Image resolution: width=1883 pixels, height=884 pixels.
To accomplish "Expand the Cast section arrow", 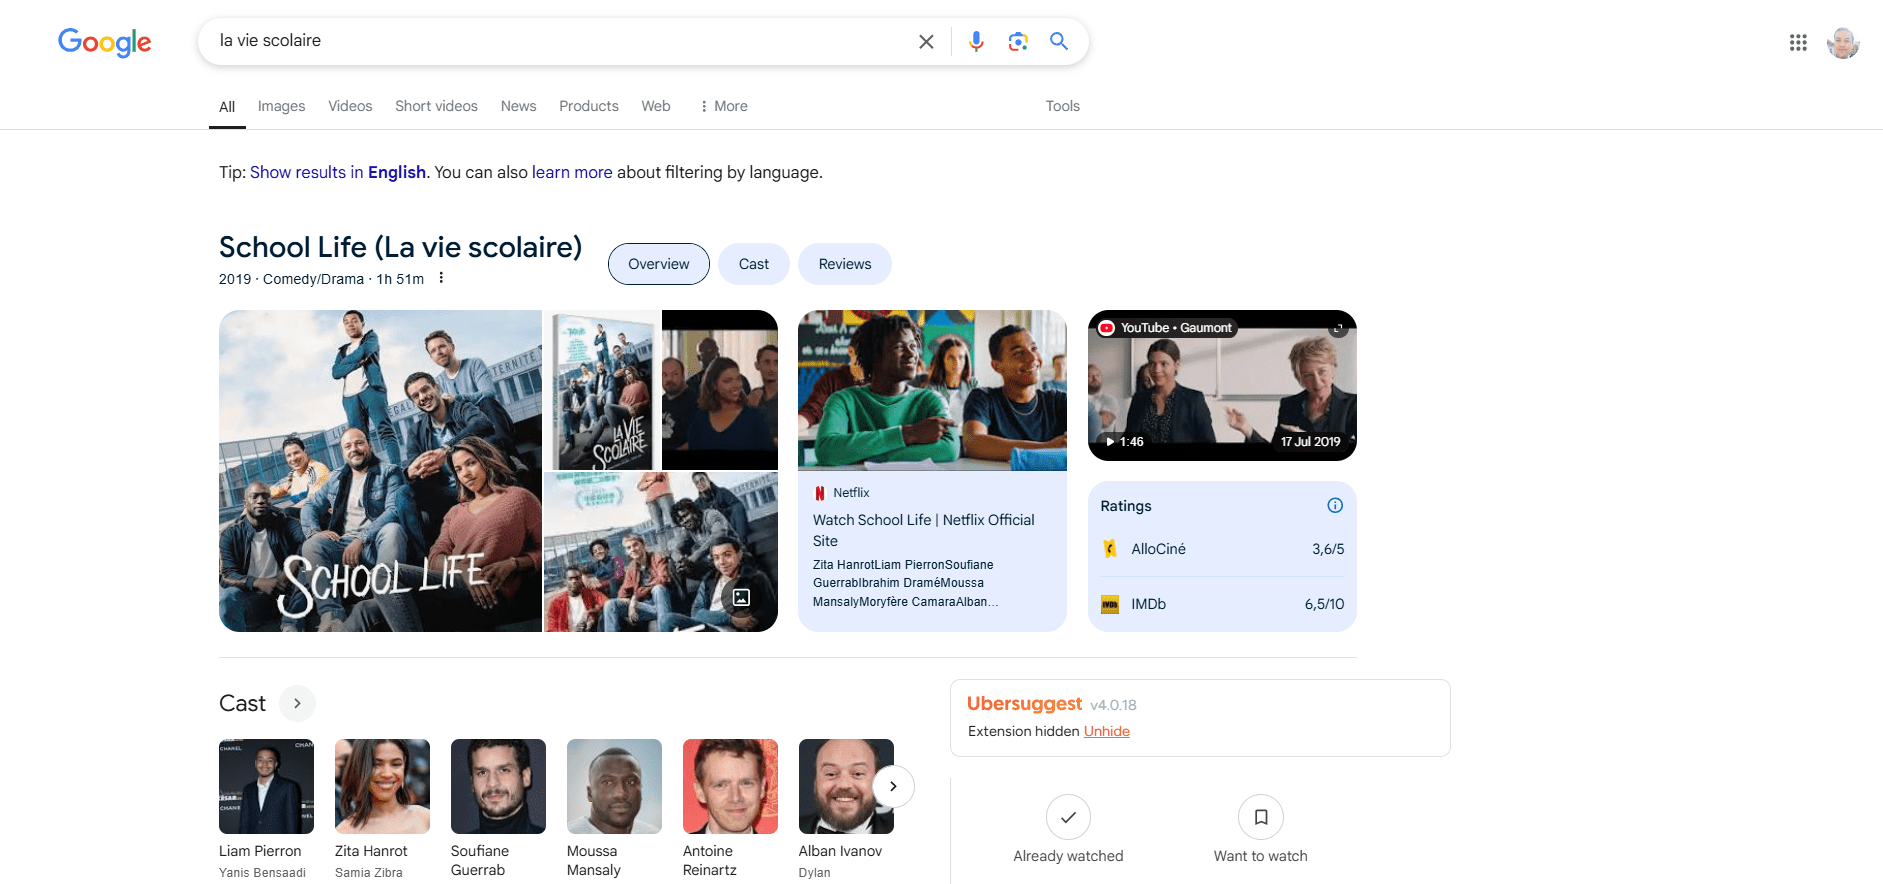I will pos(297,704).
